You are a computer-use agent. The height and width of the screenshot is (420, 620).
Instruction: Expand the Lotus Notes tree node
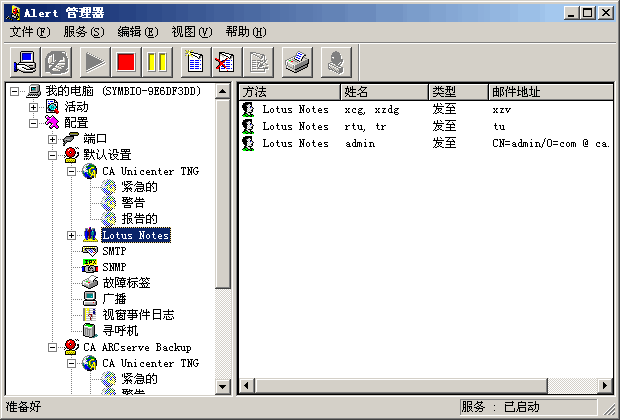(x=71, y=235)
